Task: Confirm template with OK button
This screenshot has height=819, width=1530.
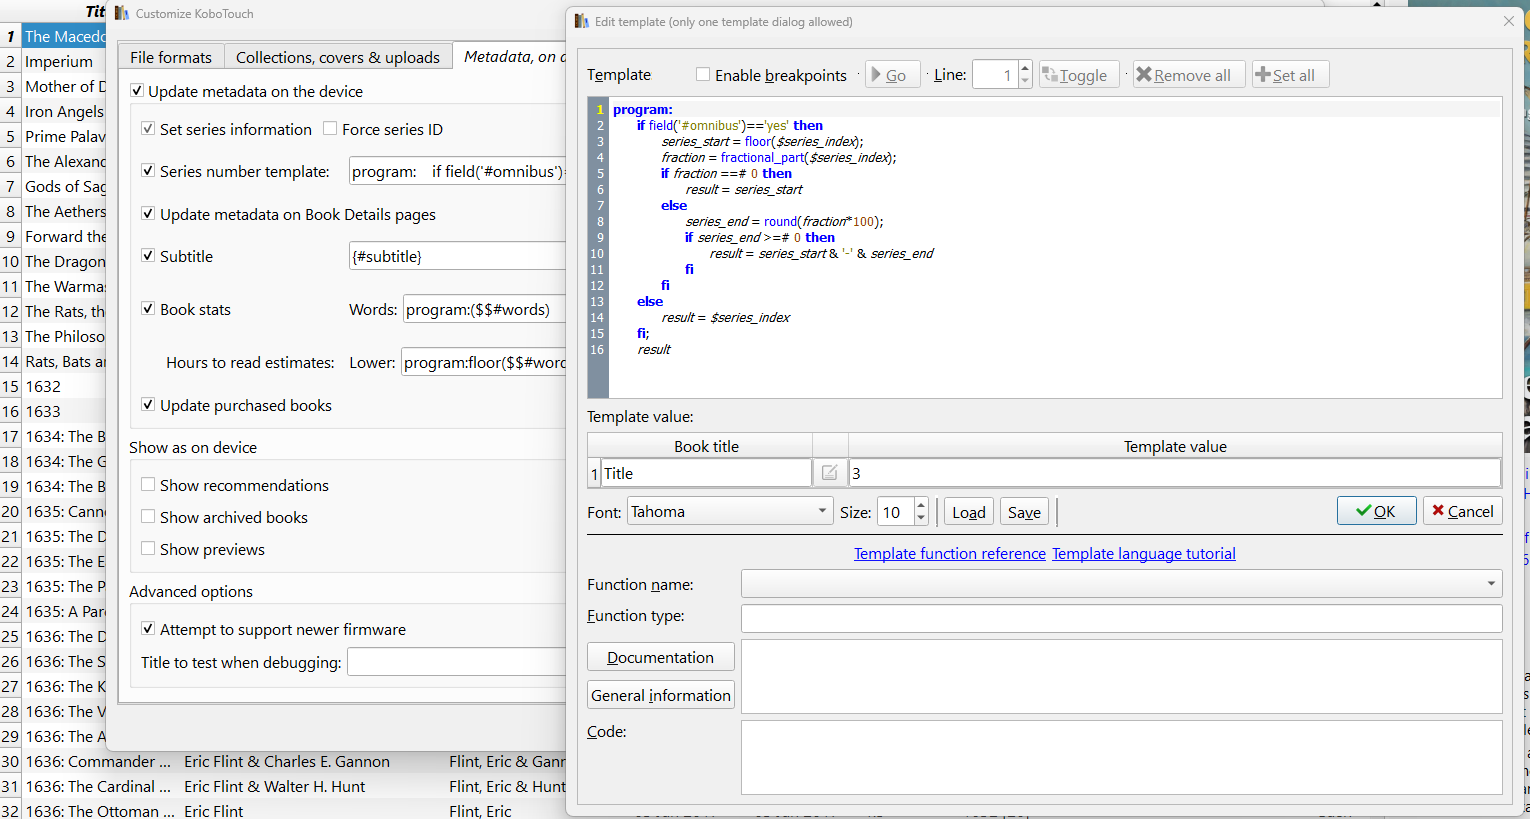Action: click(1376, 511)
